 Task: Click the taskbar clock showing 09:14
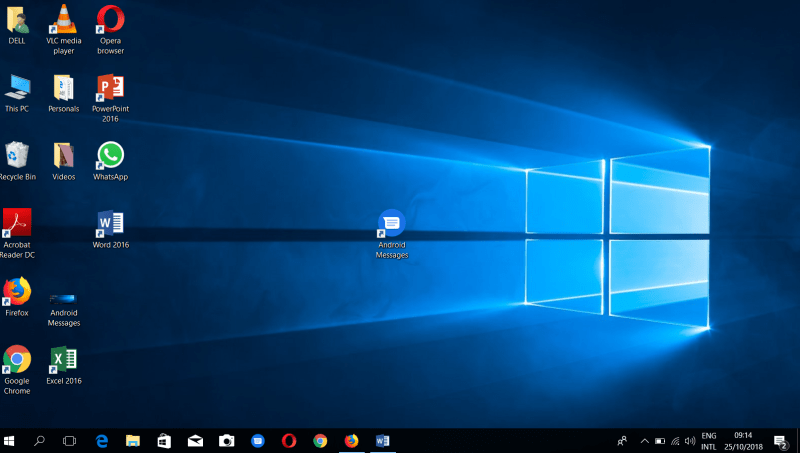click(x=742, y=440)
